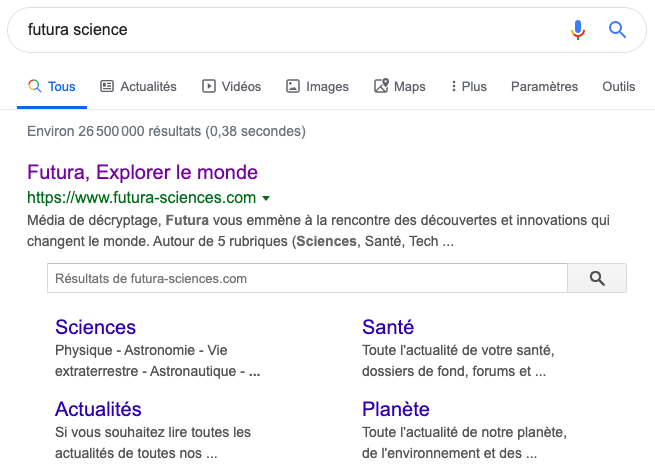Click the Environ 26 500 000 résultats text

click(166, 131)
